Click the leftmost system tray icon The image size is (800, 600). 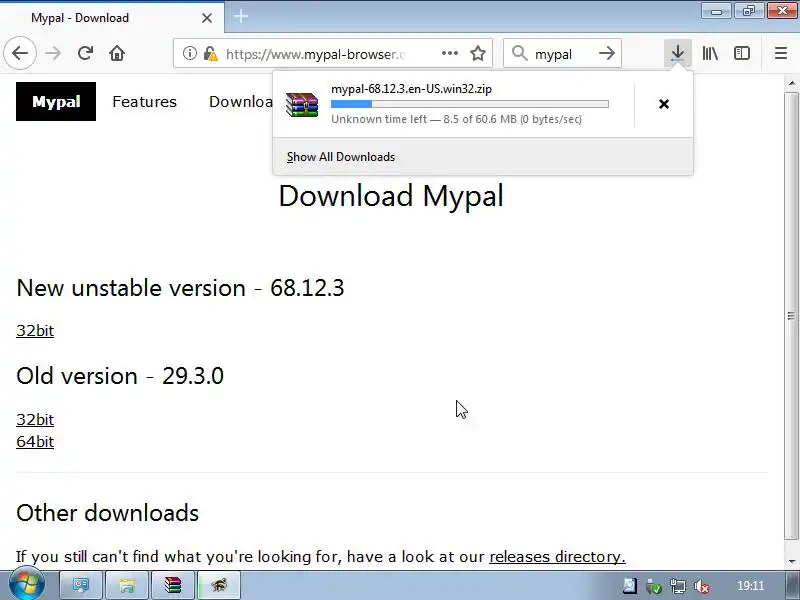coord(630,586)
